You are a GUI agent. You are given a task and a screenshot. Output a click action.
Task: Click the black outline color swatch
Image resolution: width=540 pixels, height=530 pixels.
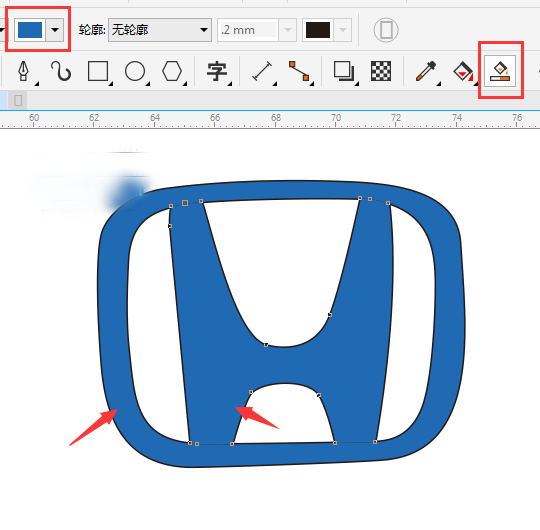(x=318, y=30)
